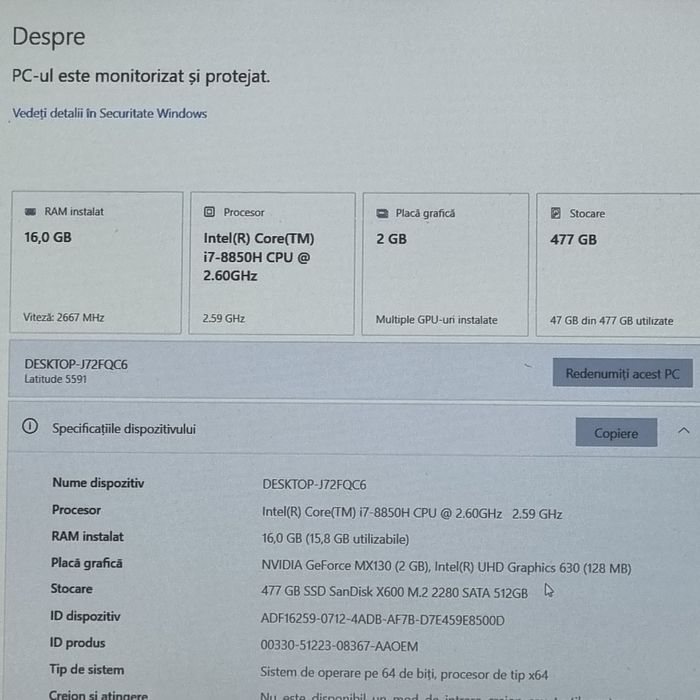Image resolution: width=700 pixels, height=700 pixels.
Task: Click 'NVIDIA GeForce MX130 (2 GB)' value
Action: click(x=346, y=566)
